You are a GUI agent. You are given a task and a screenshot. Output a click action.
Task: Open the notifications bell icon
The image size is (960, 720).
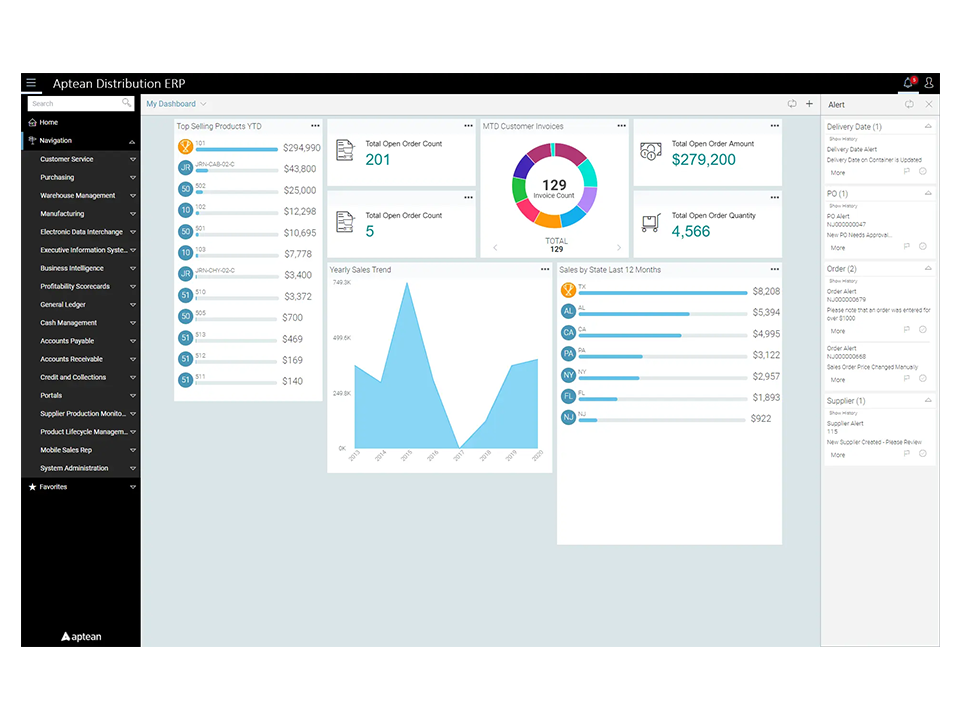(909, 83)
